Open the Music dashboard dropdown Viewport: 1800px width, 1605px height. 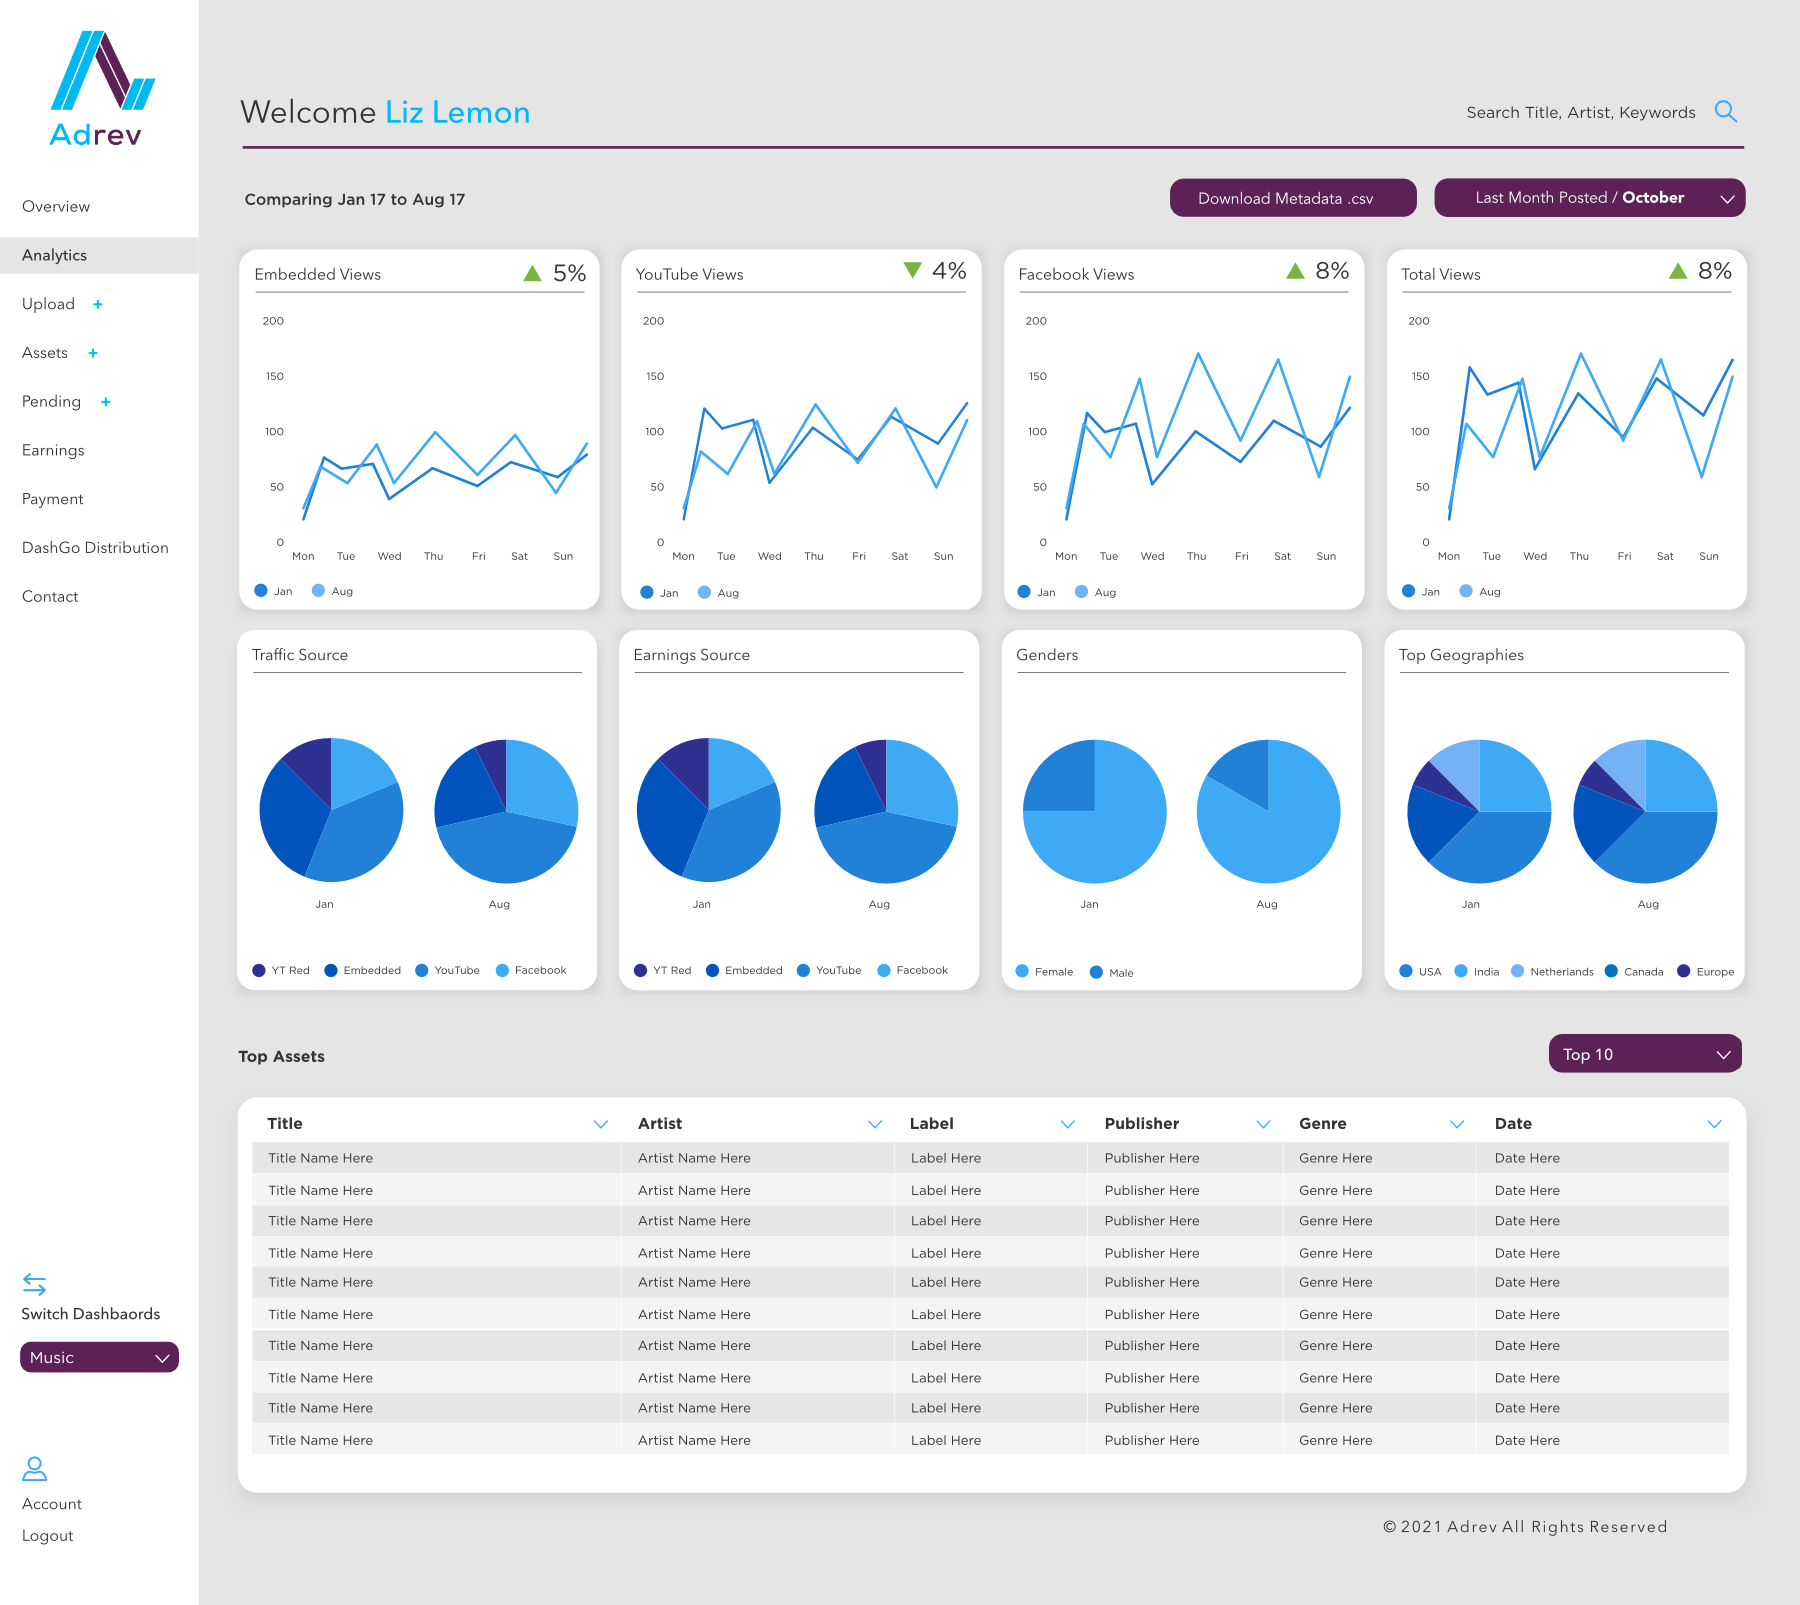(99, 1357)
